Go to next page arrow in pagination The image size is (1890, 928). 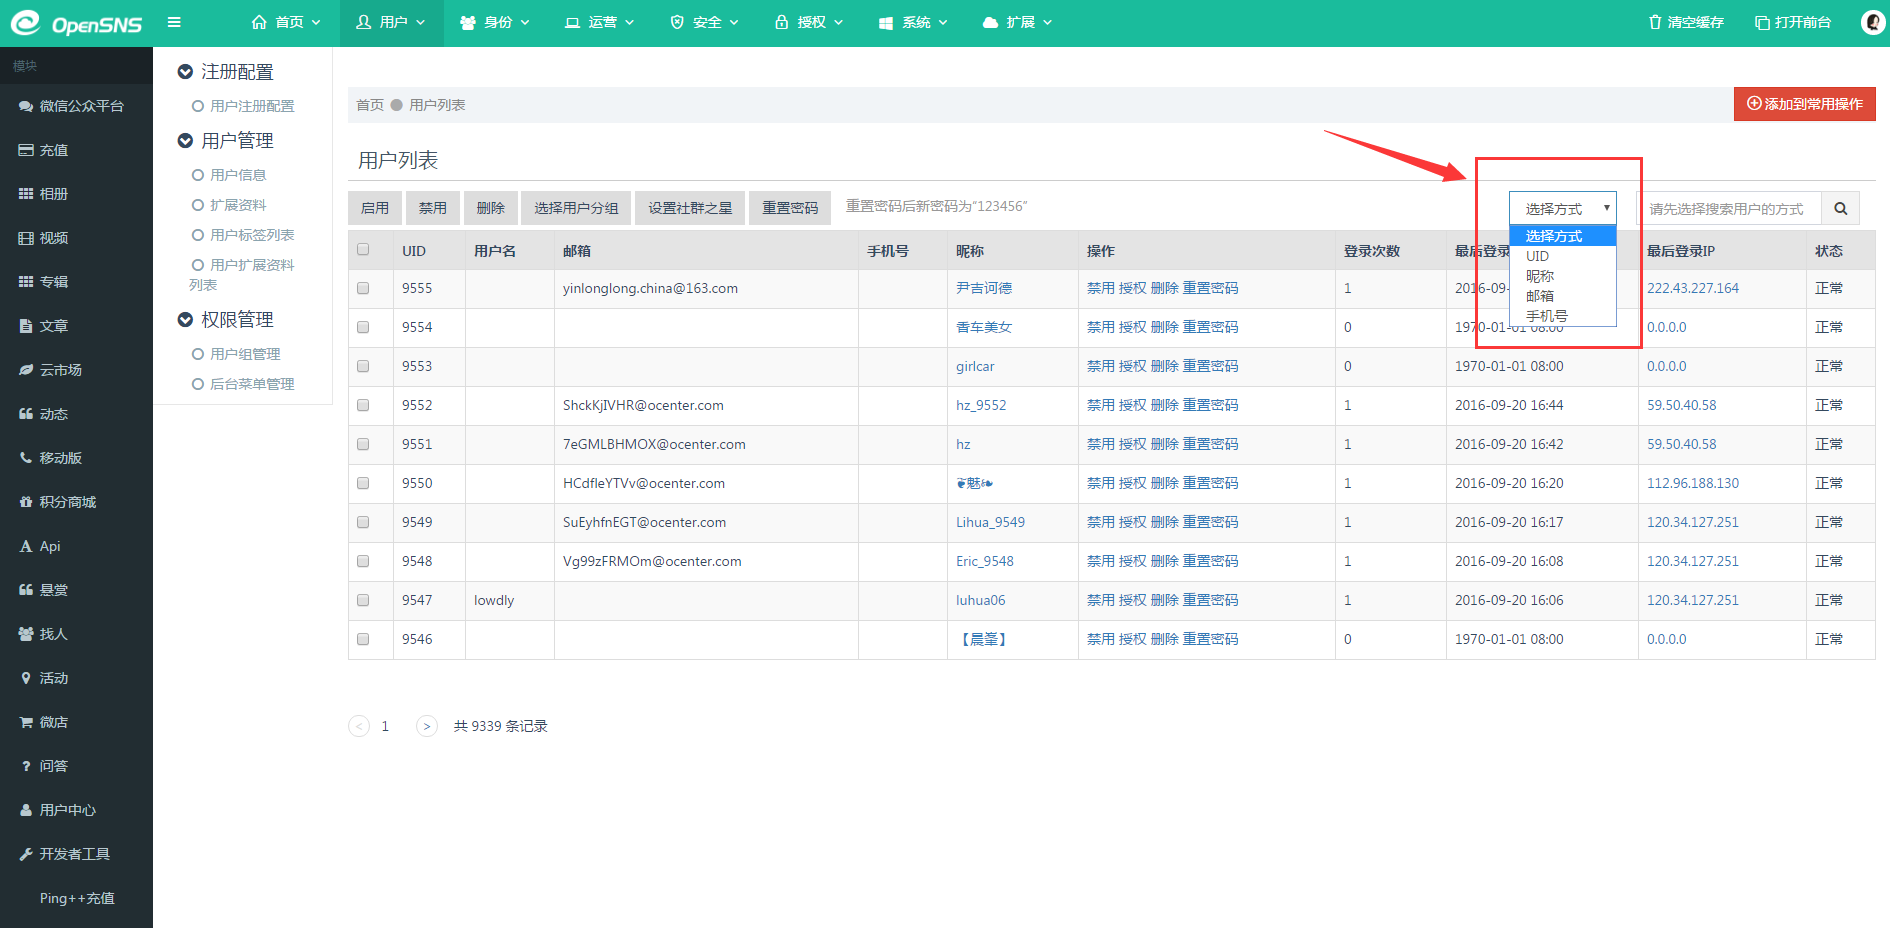(427, 726)
